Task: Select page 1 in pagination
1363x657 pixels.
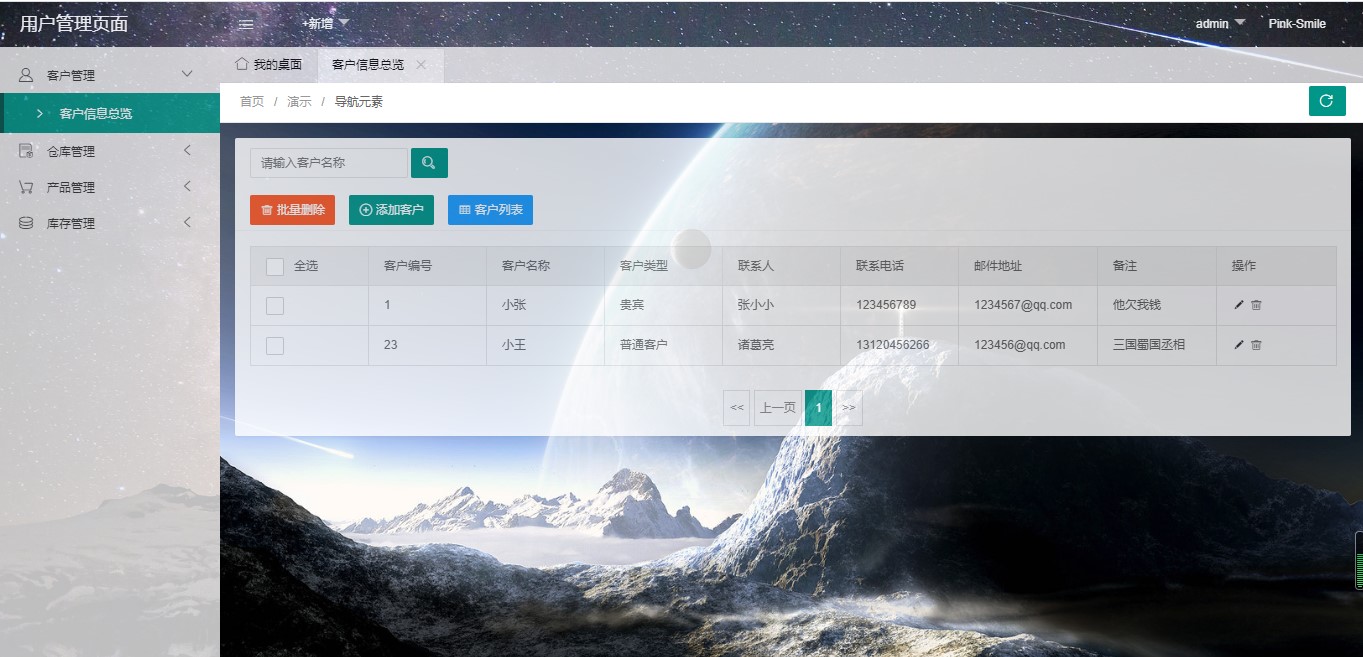Action: click(818, 408)
